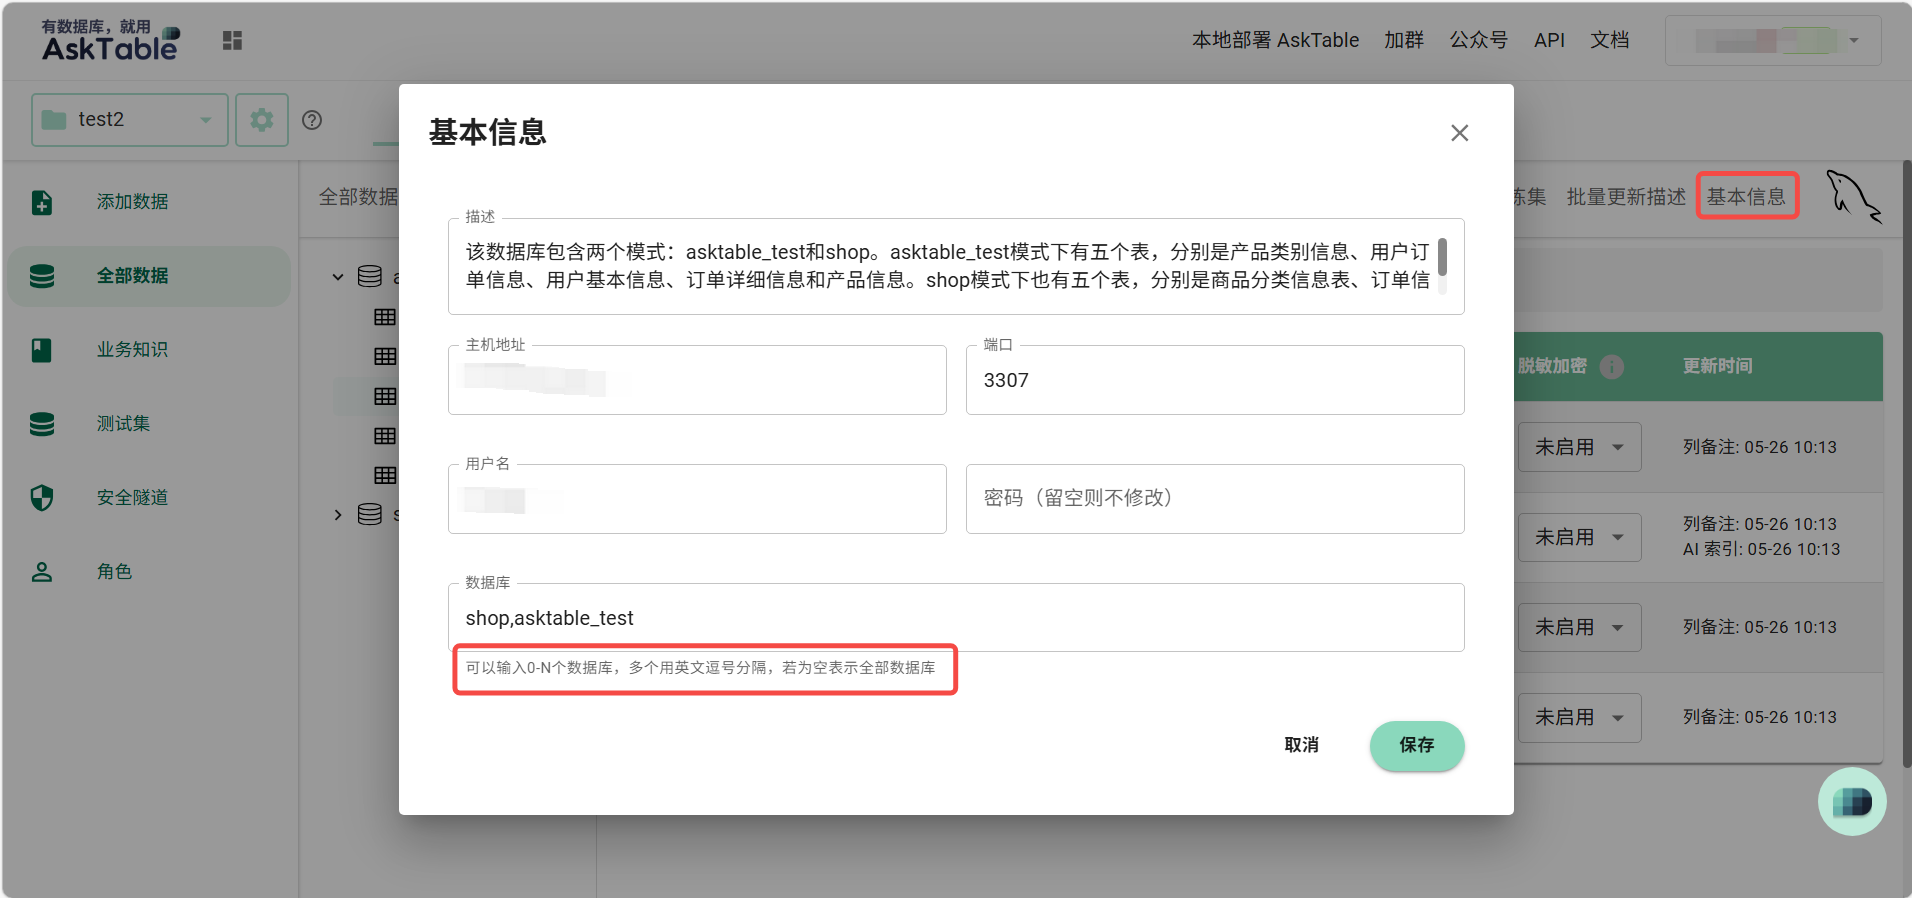Select the fifth table grid icon

385,475
